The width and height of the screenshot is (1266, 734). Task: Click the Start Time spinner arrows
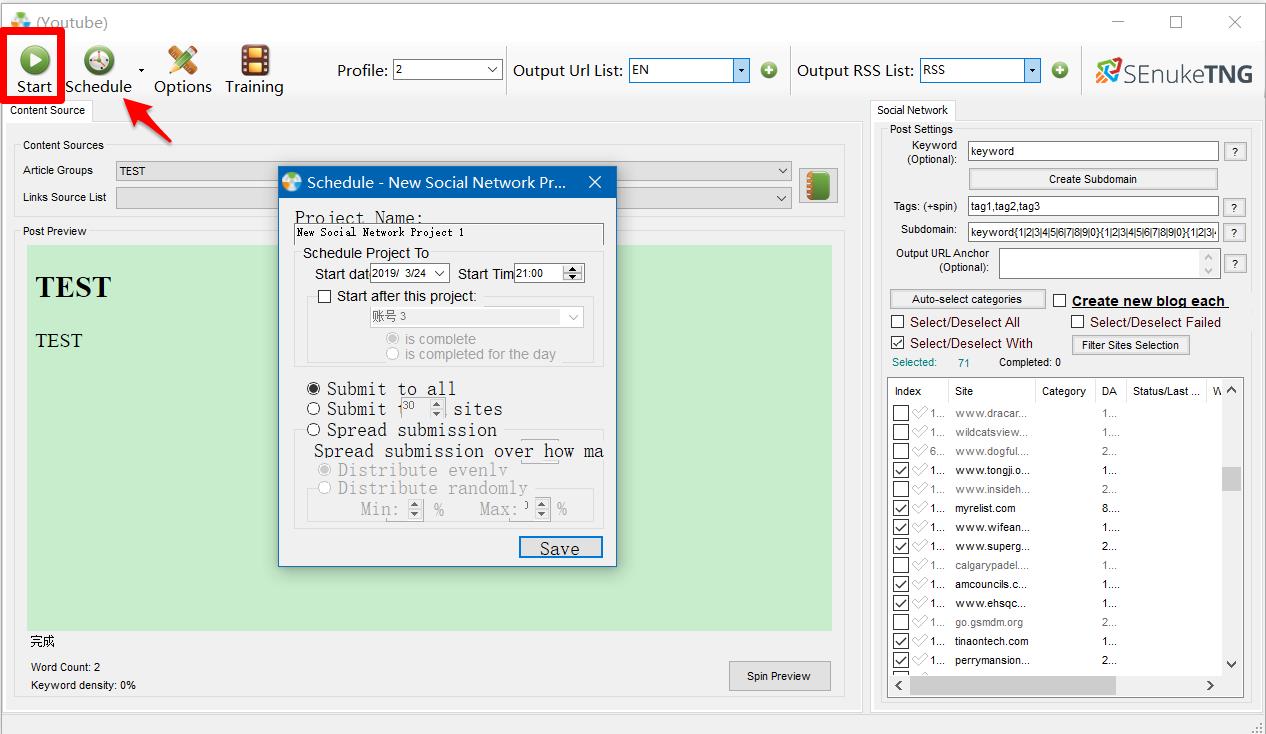point(572,273)
